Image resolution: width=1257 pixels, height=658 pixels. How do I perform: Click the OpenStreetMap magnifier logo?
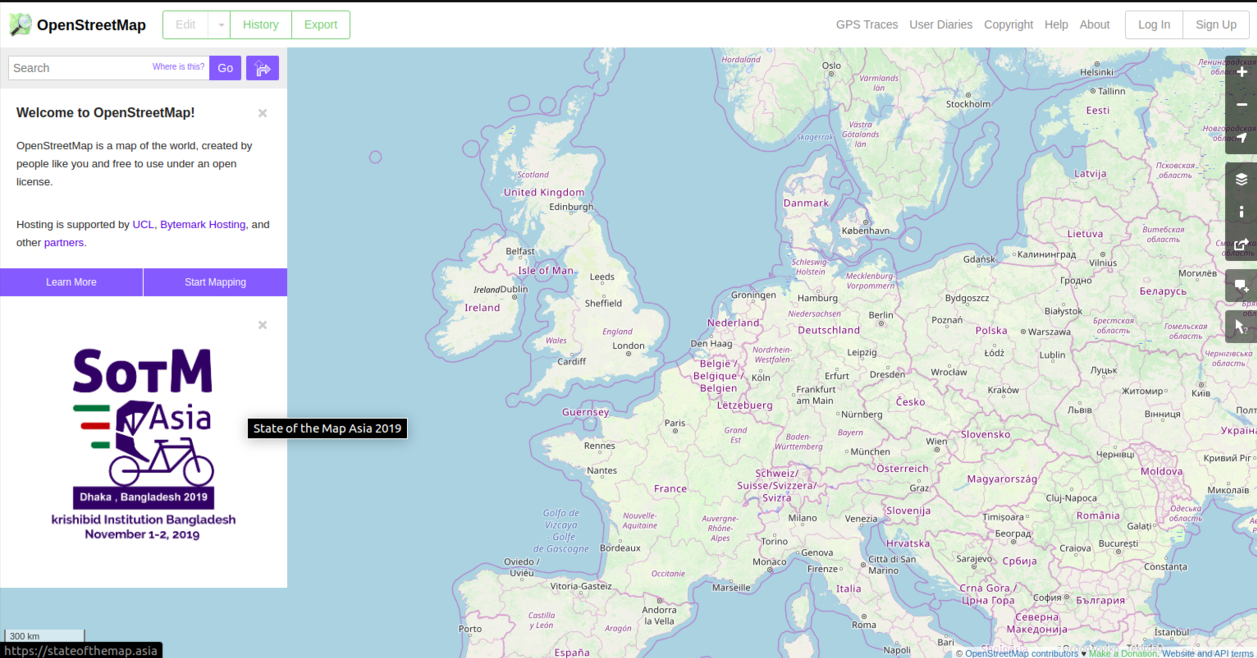(x=20, y=25)
